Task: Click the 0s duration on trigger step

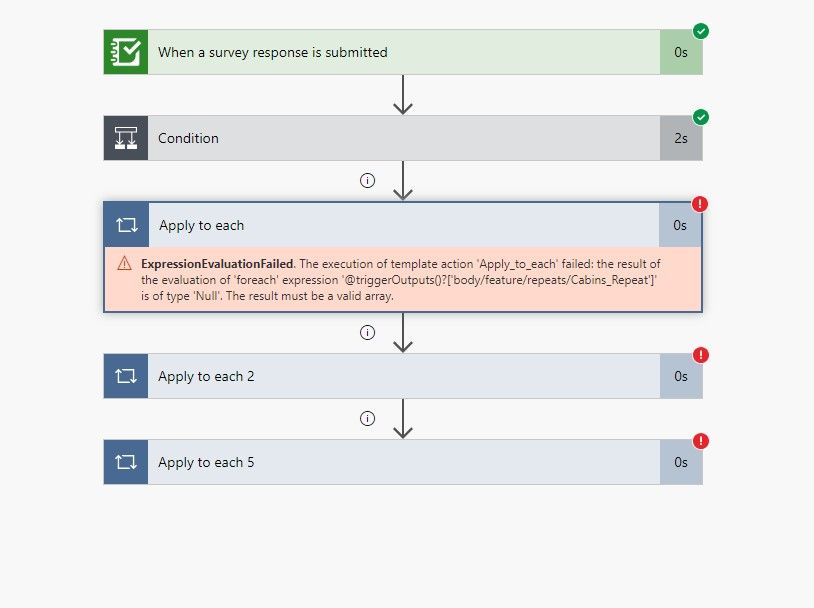Action: click(680, 52)
